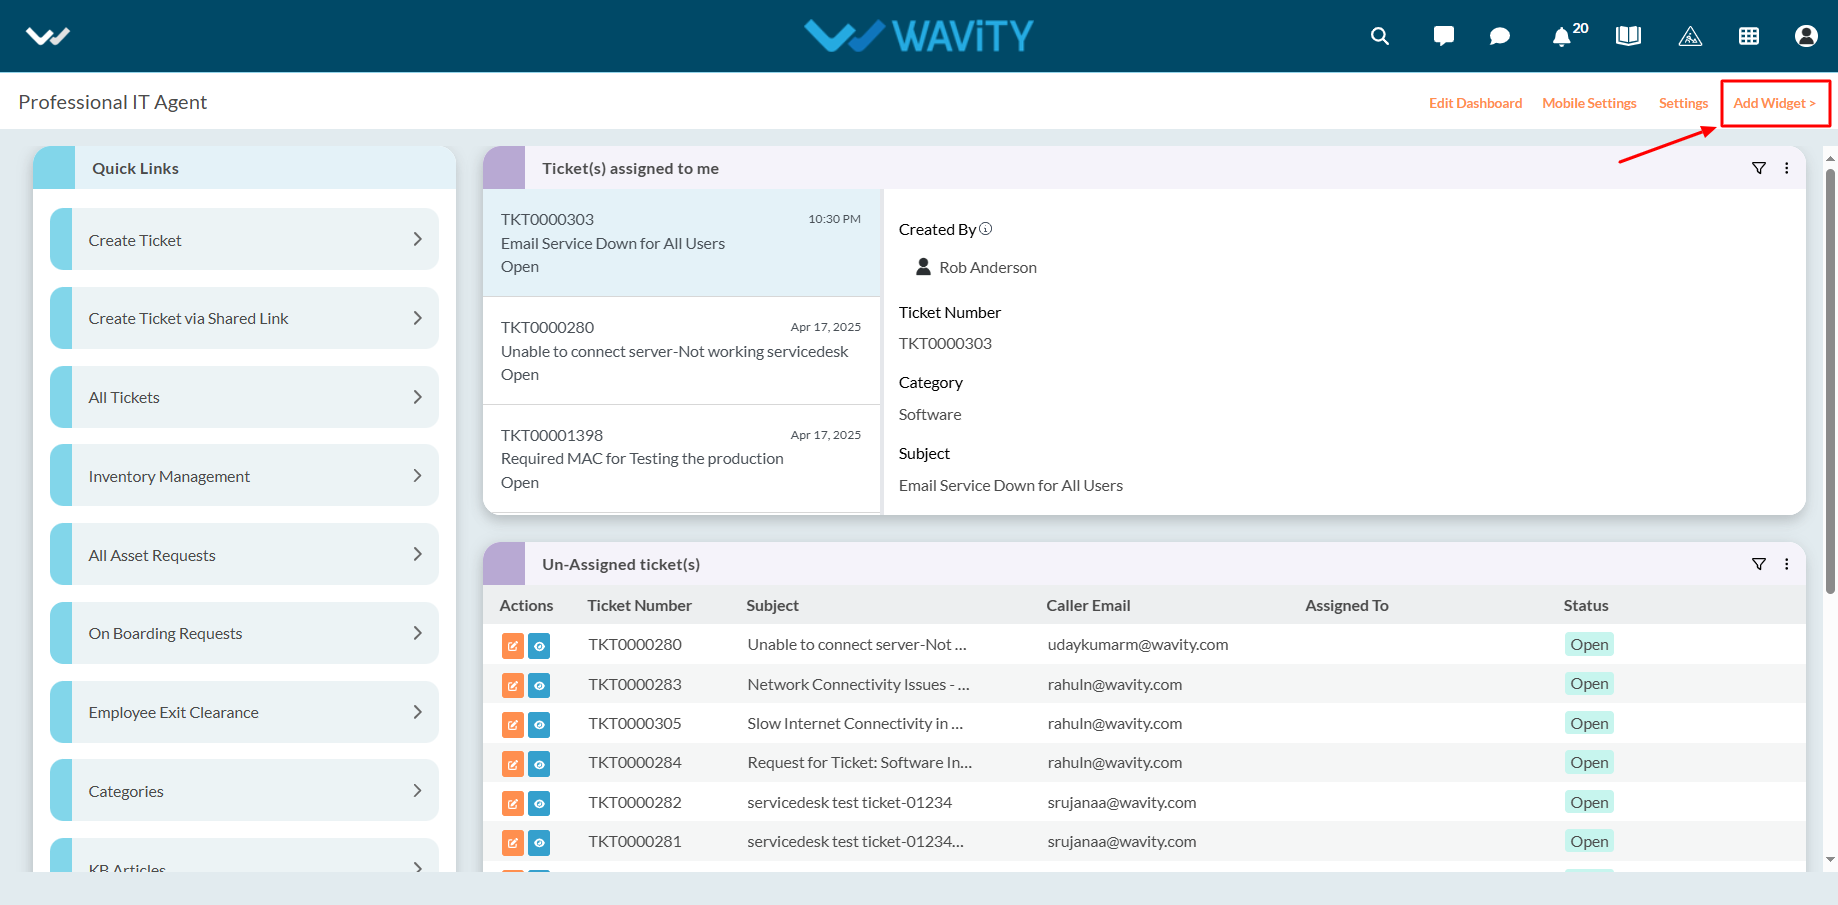This screenshot has height=905, width=1838.
Task: Filter the Un-Assigned ticket(s) widget
Action: (x=1759, y=564)
